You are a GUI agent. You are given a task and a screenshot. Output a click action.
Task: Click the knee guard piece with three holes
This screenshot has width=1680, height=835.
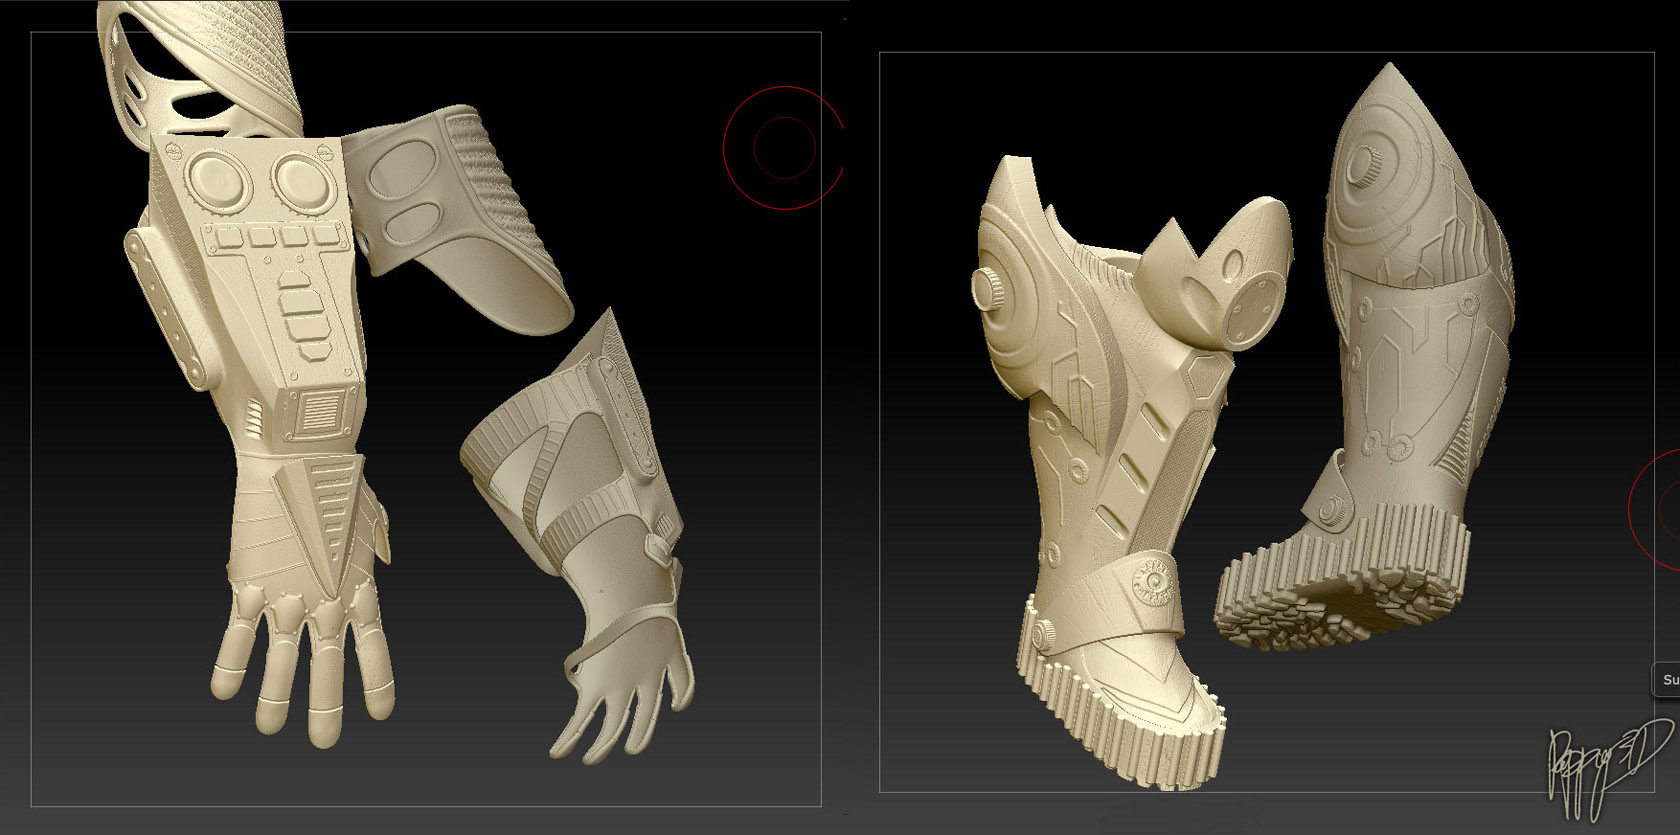[1215, 275]
